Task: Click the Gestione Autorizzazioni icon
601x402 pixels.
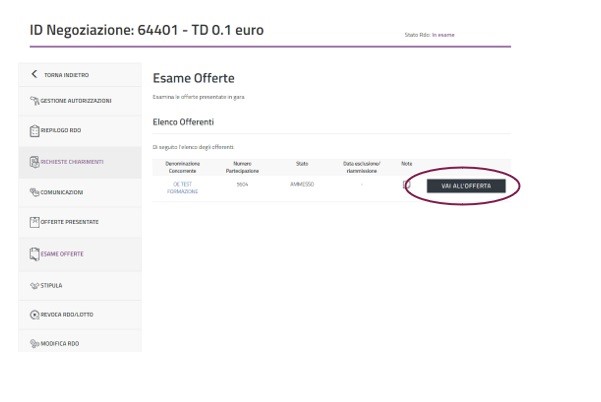Action: coord(35,100)
